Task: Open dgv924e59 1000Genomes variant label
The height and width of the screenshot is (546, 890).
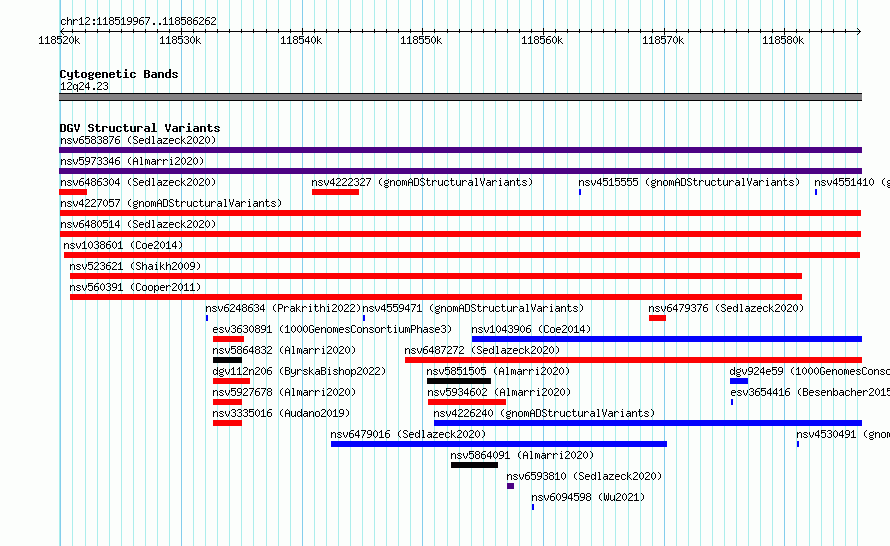Action: pyautogui.click(x=809, y=371)
